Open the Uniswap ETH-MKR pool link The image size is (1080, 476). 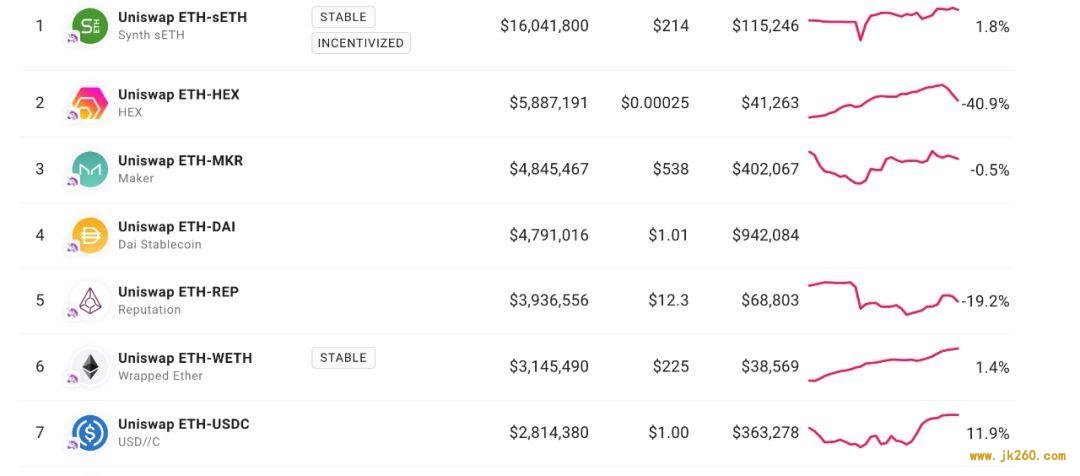180,161
